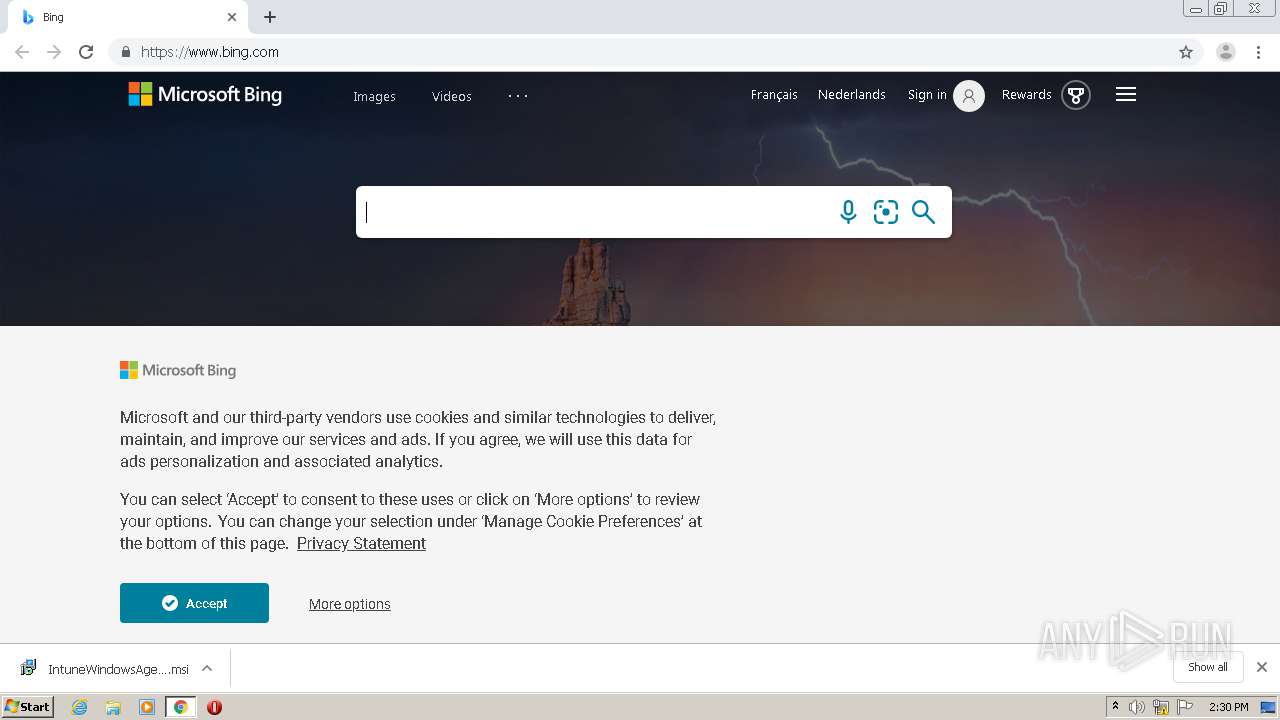Click the microphone voice search icon
1280x720 pixels.
pos(848,212)
